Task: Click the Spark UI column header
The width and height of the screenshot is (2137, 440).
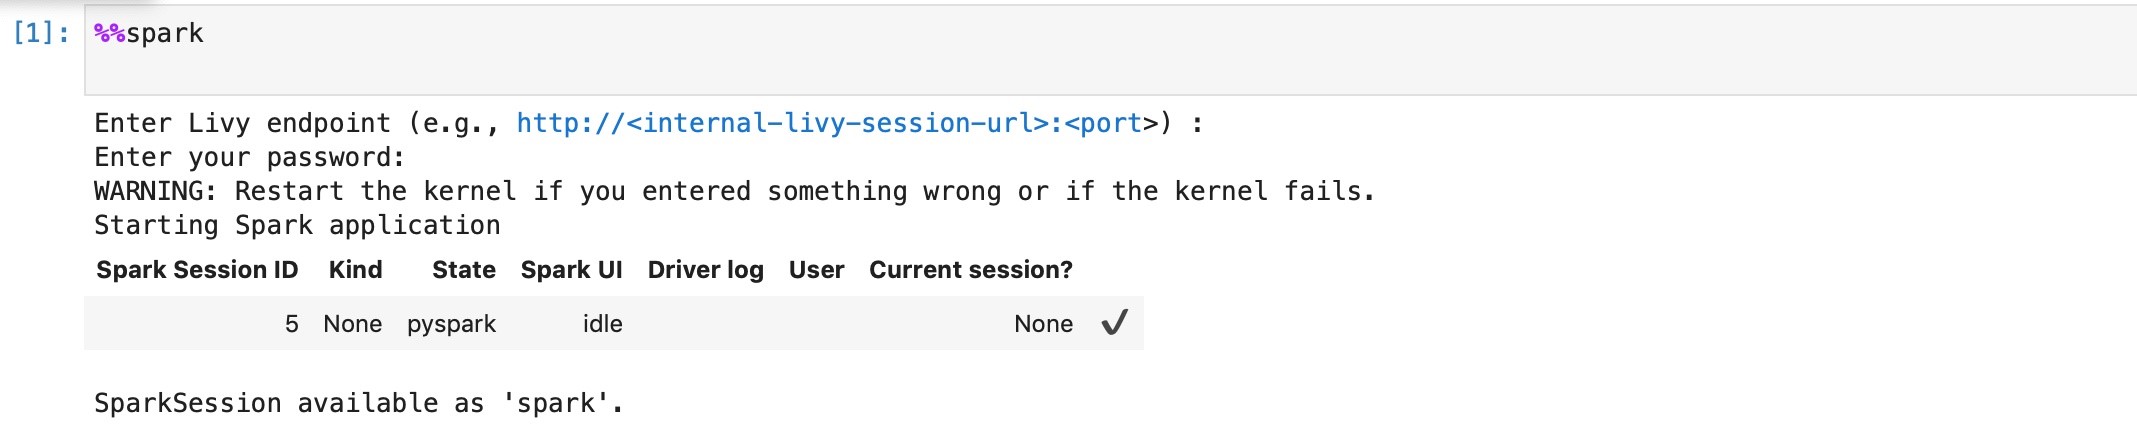Action: click(572, 270)
